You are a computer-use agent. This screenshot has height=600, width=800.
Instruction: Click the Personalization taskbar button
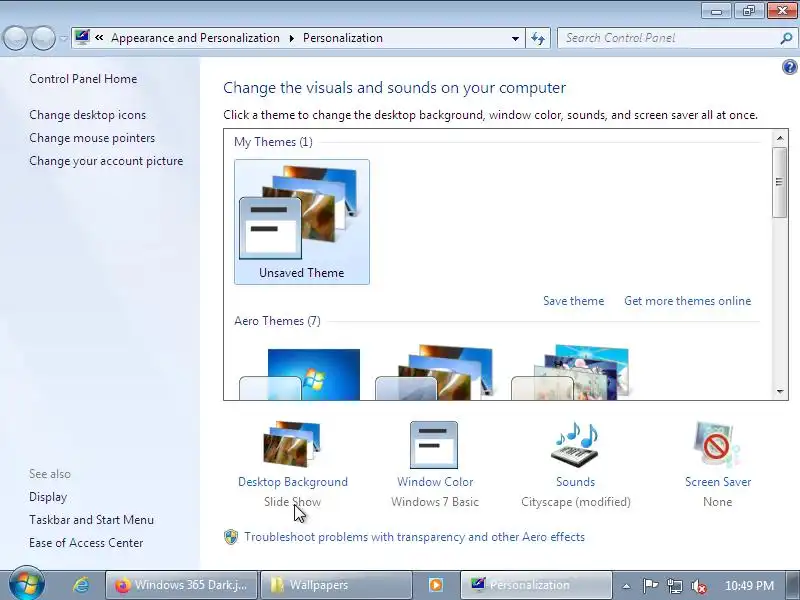[536, 585]
